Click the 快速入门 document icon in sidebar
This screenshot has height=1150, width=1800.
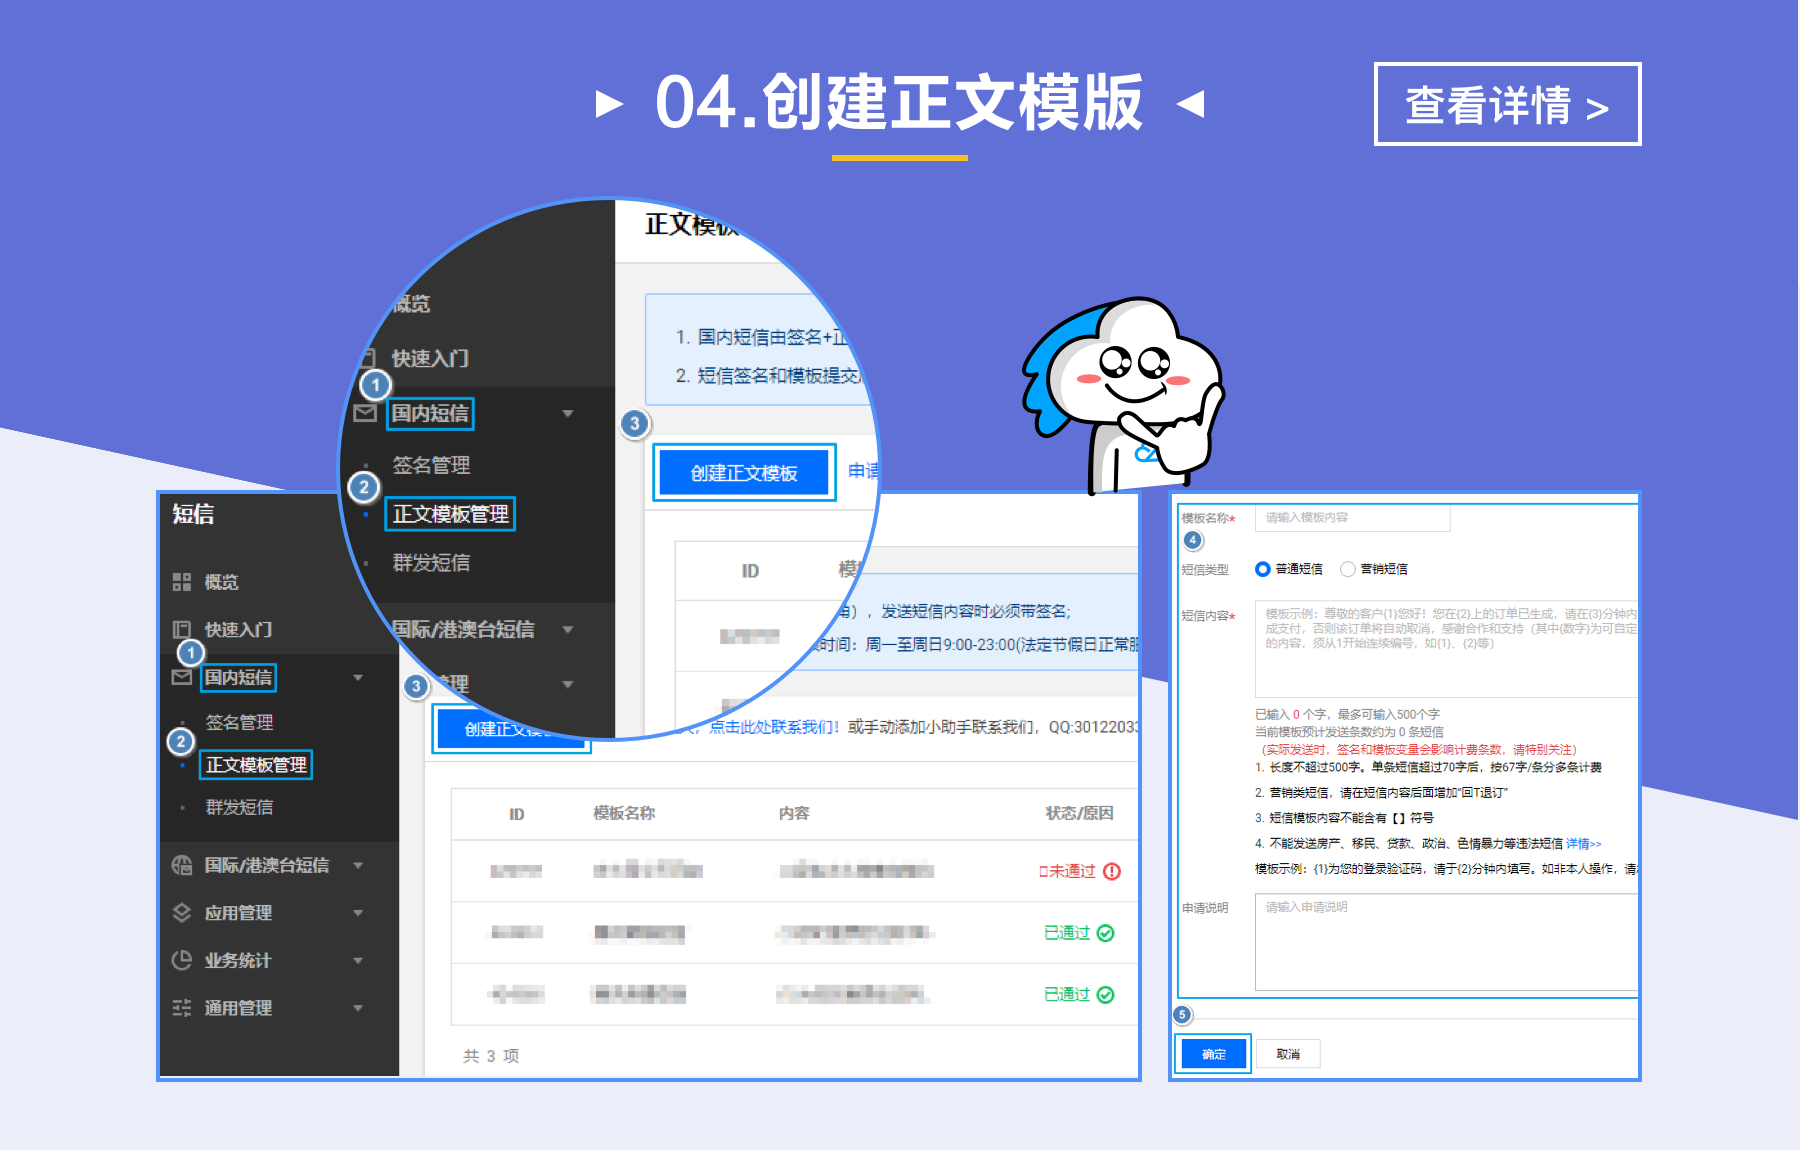[182, 630]
